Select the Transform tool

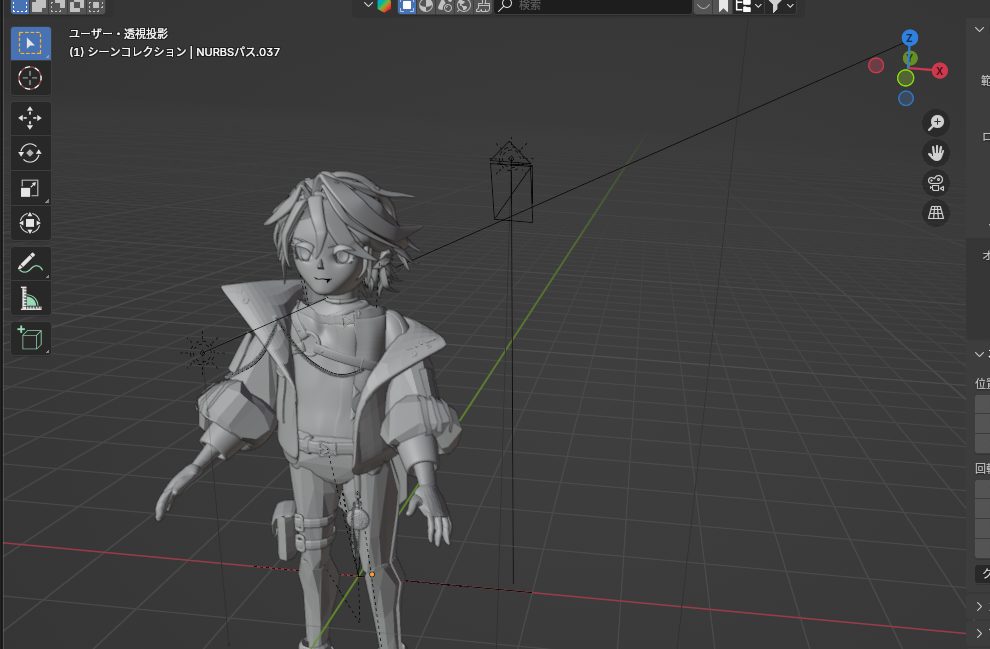(x=30, y=223)
